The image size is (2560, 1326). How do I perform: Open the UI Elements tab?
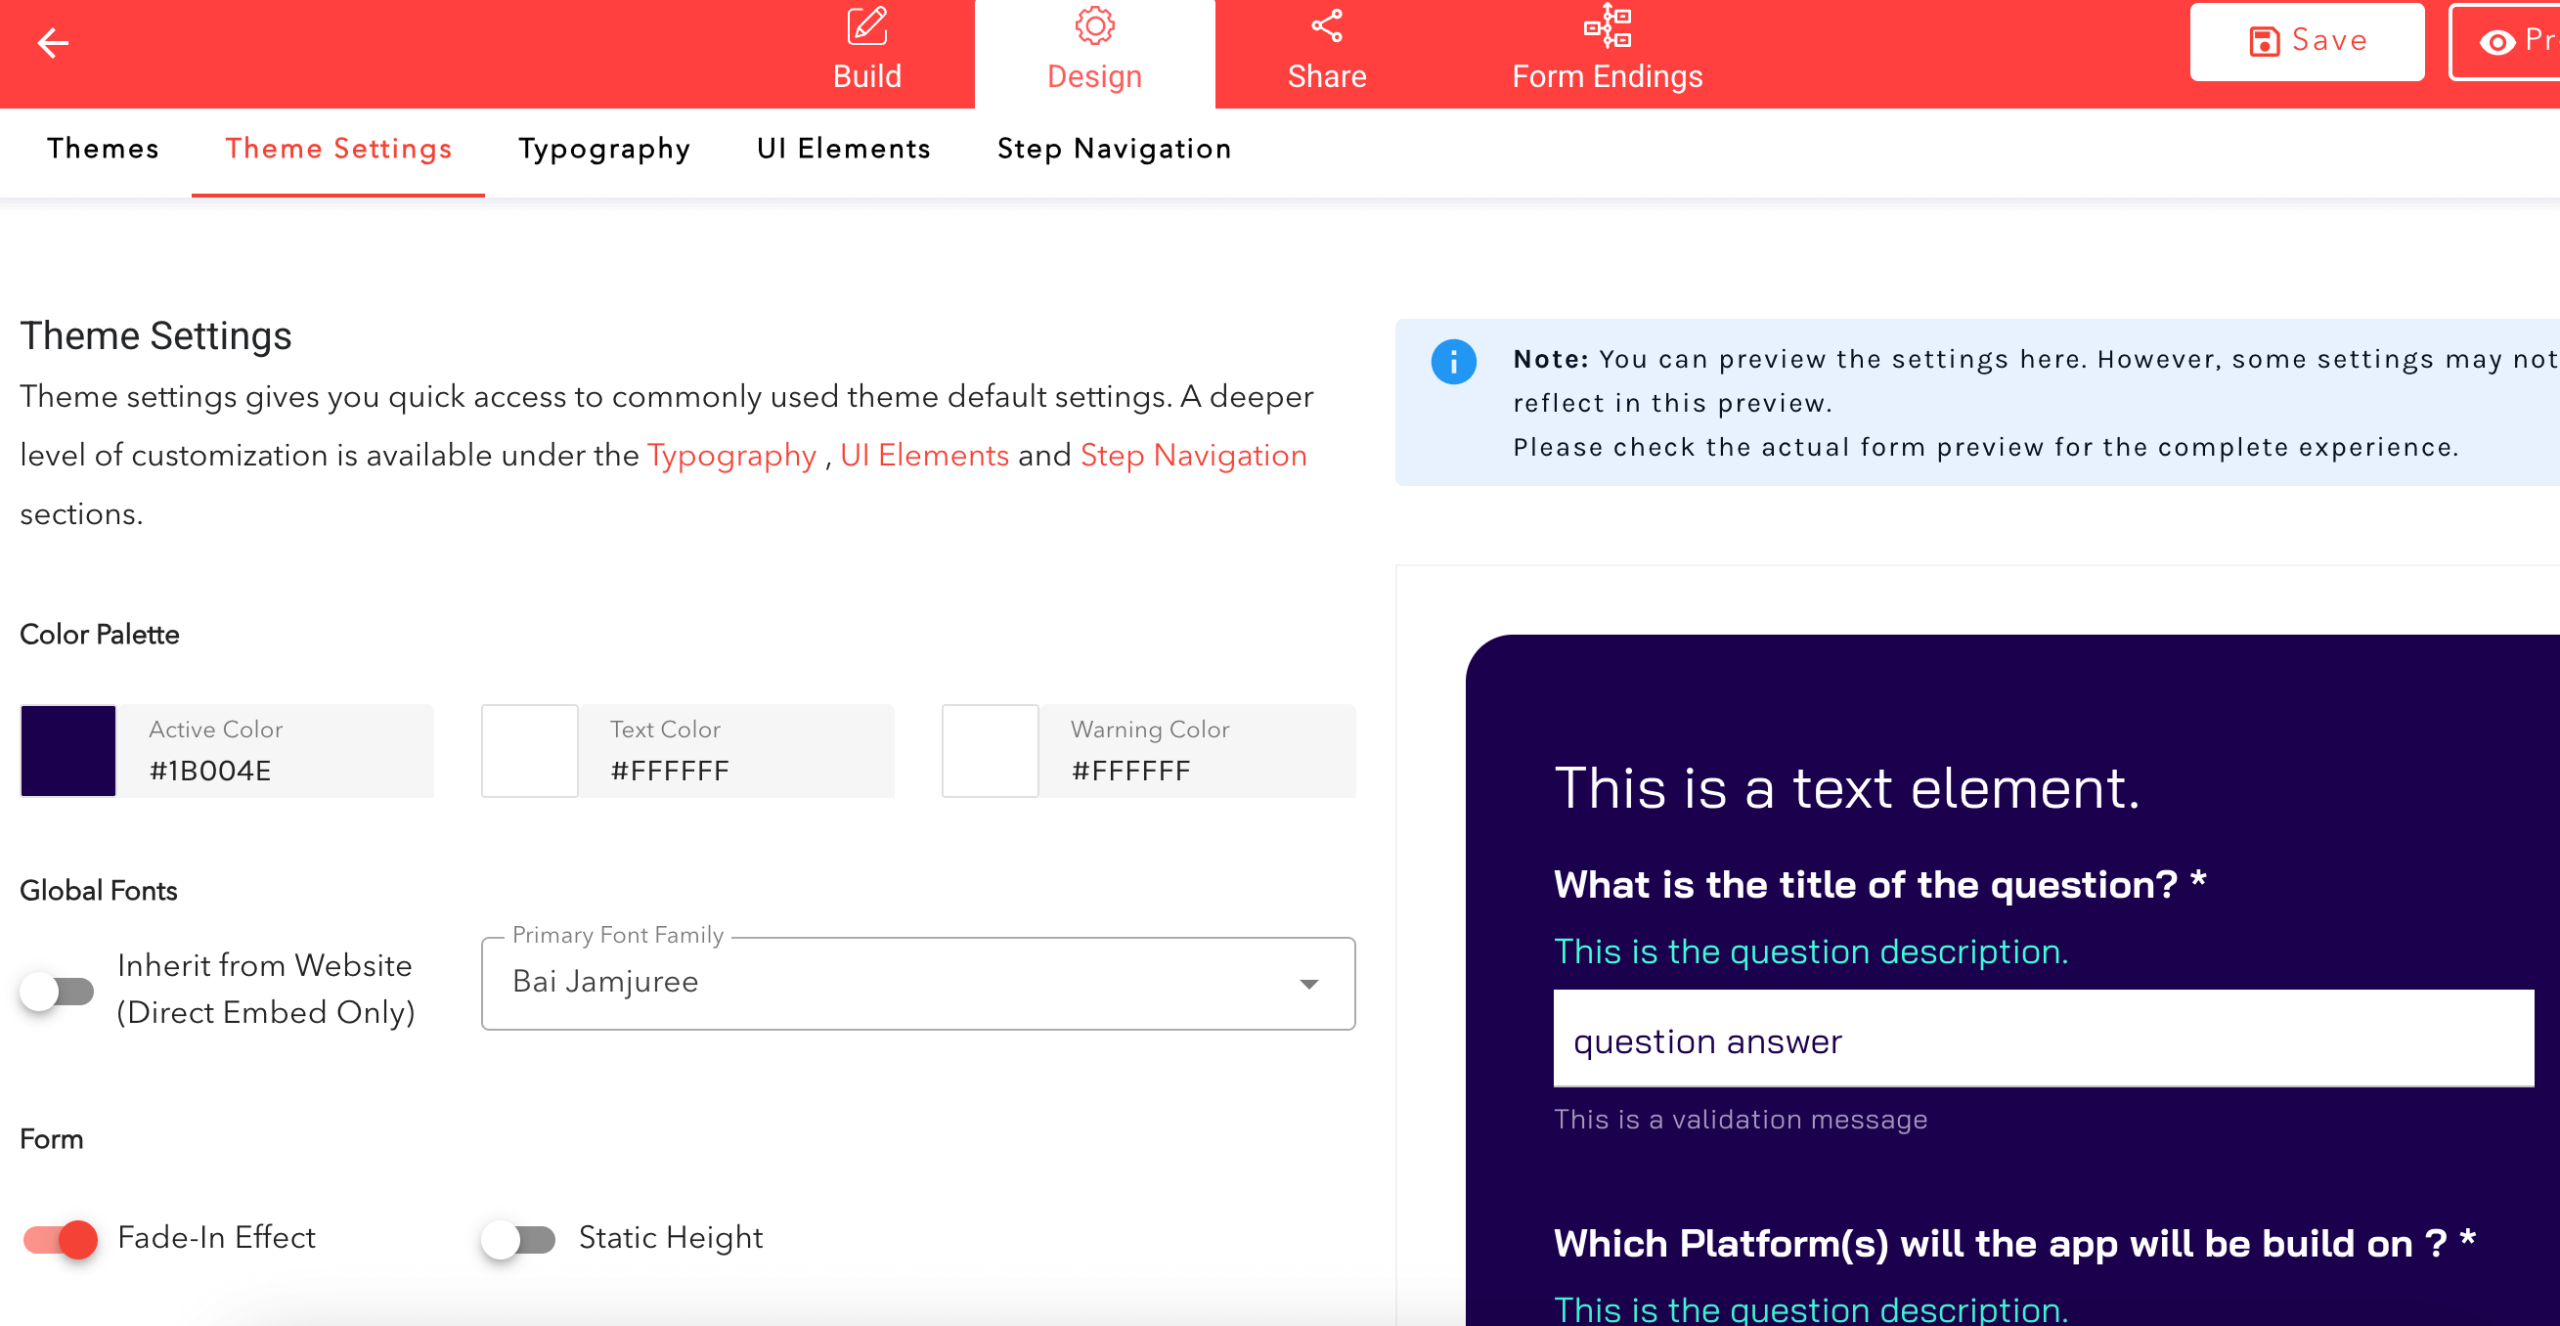tap(843, 149)
